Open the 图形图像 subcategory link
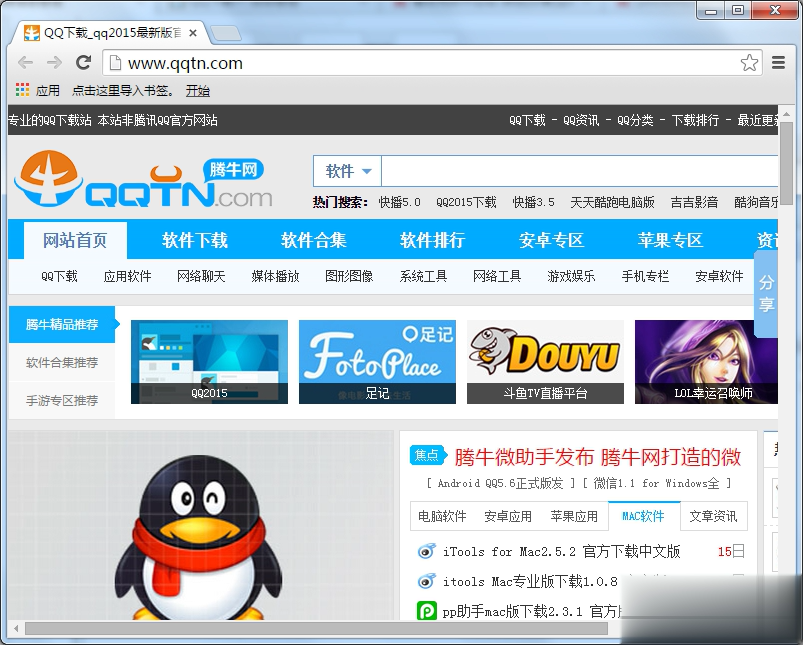This screenshot has height=645, width=803. [349, 276]
